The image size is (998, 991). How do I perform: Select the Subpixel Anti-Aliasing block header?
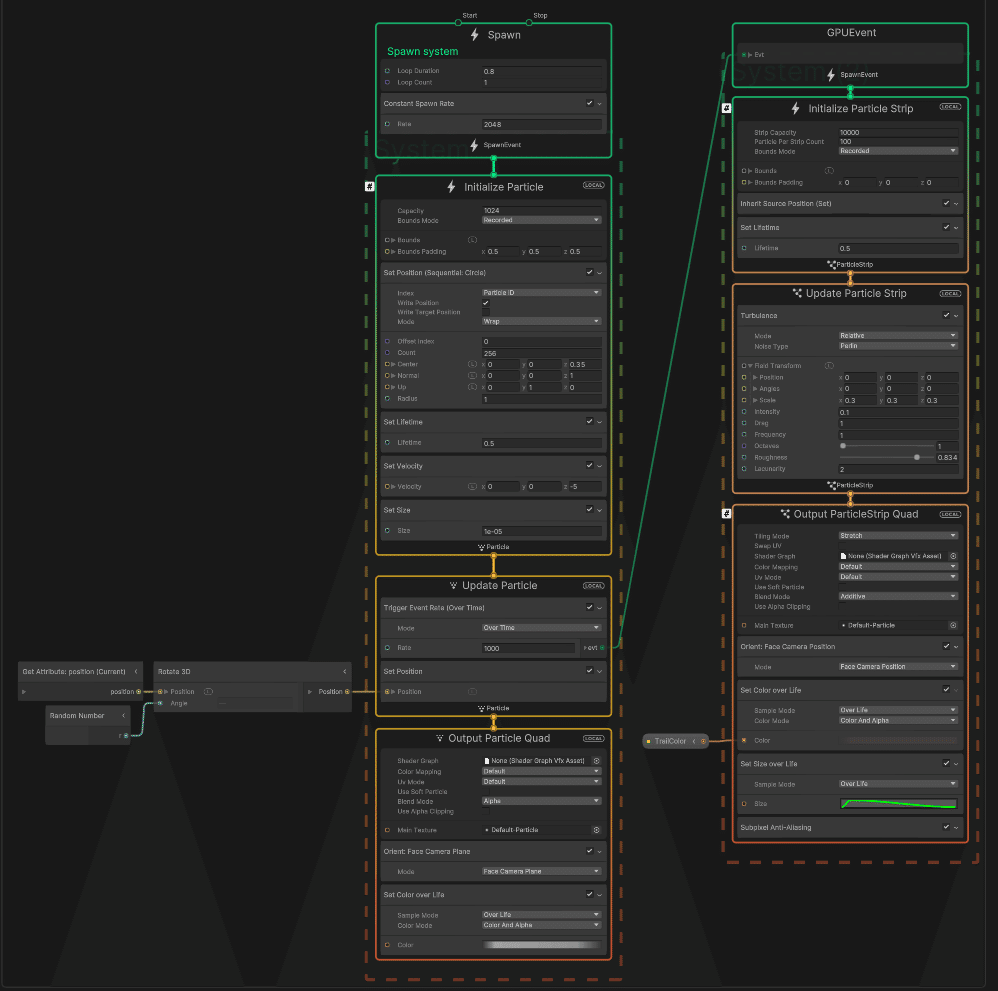pos(850,827)
